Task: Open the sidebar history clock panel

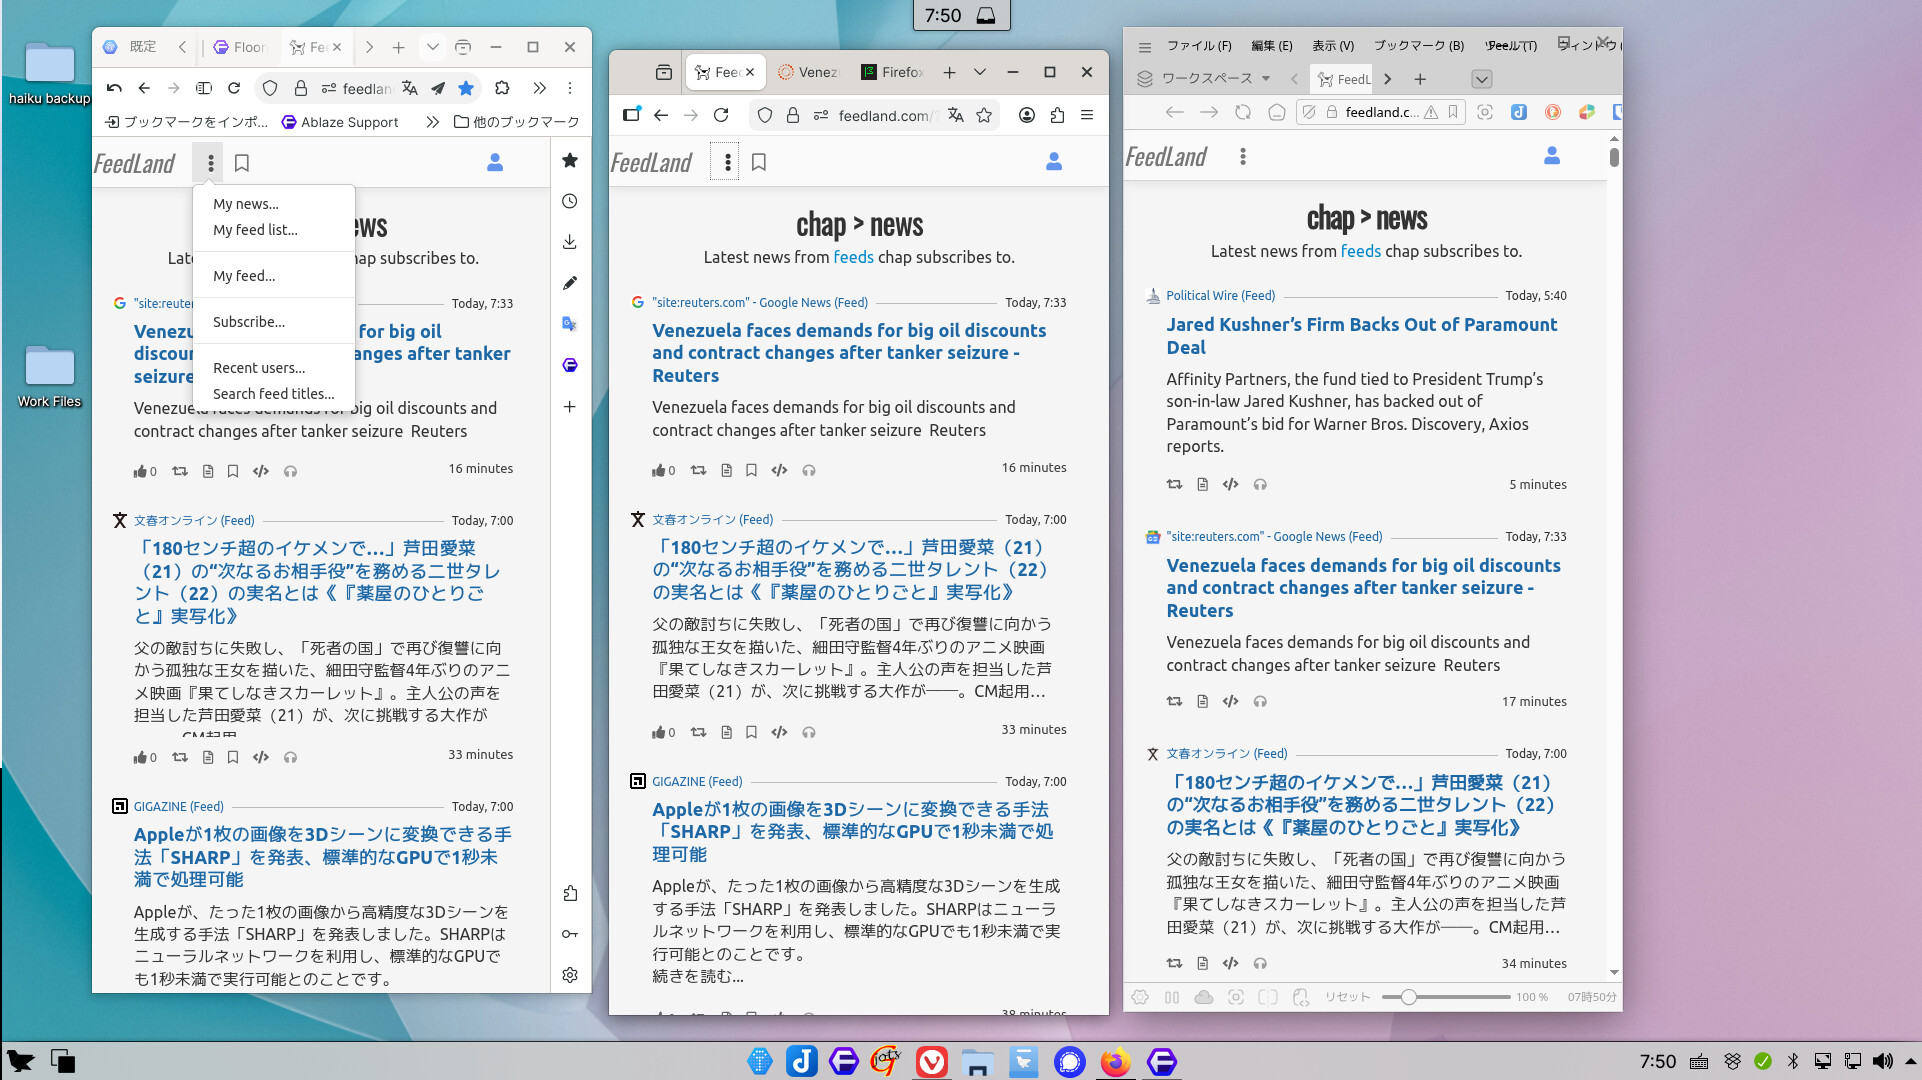Action: (570, 201)
